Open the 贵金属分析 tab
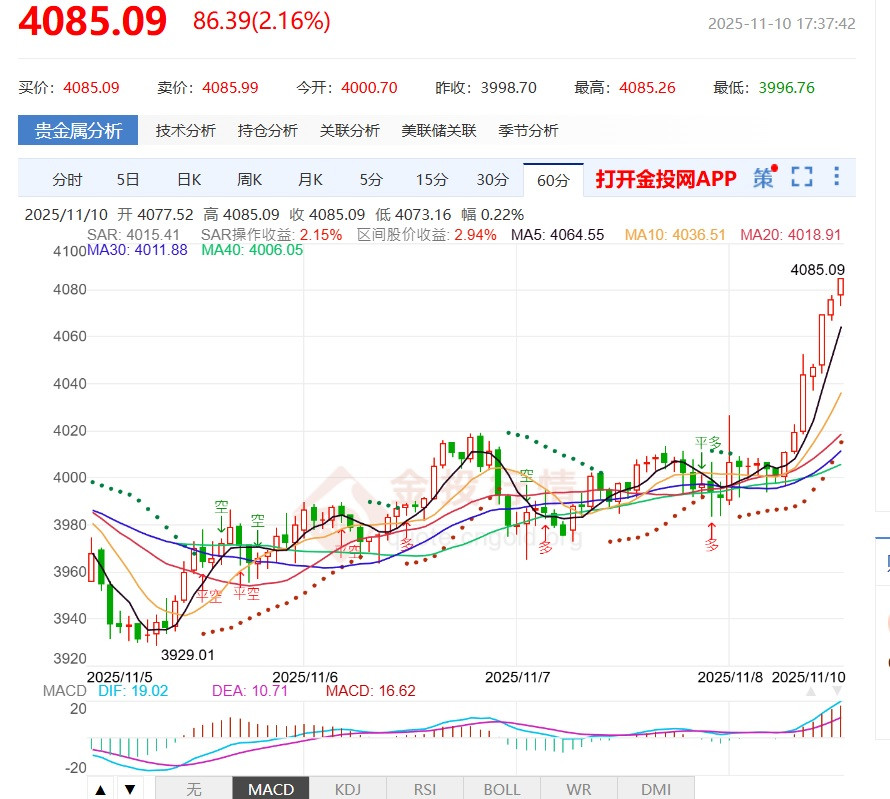This screenshot has height=799, width=890. [x=78, y=131]
